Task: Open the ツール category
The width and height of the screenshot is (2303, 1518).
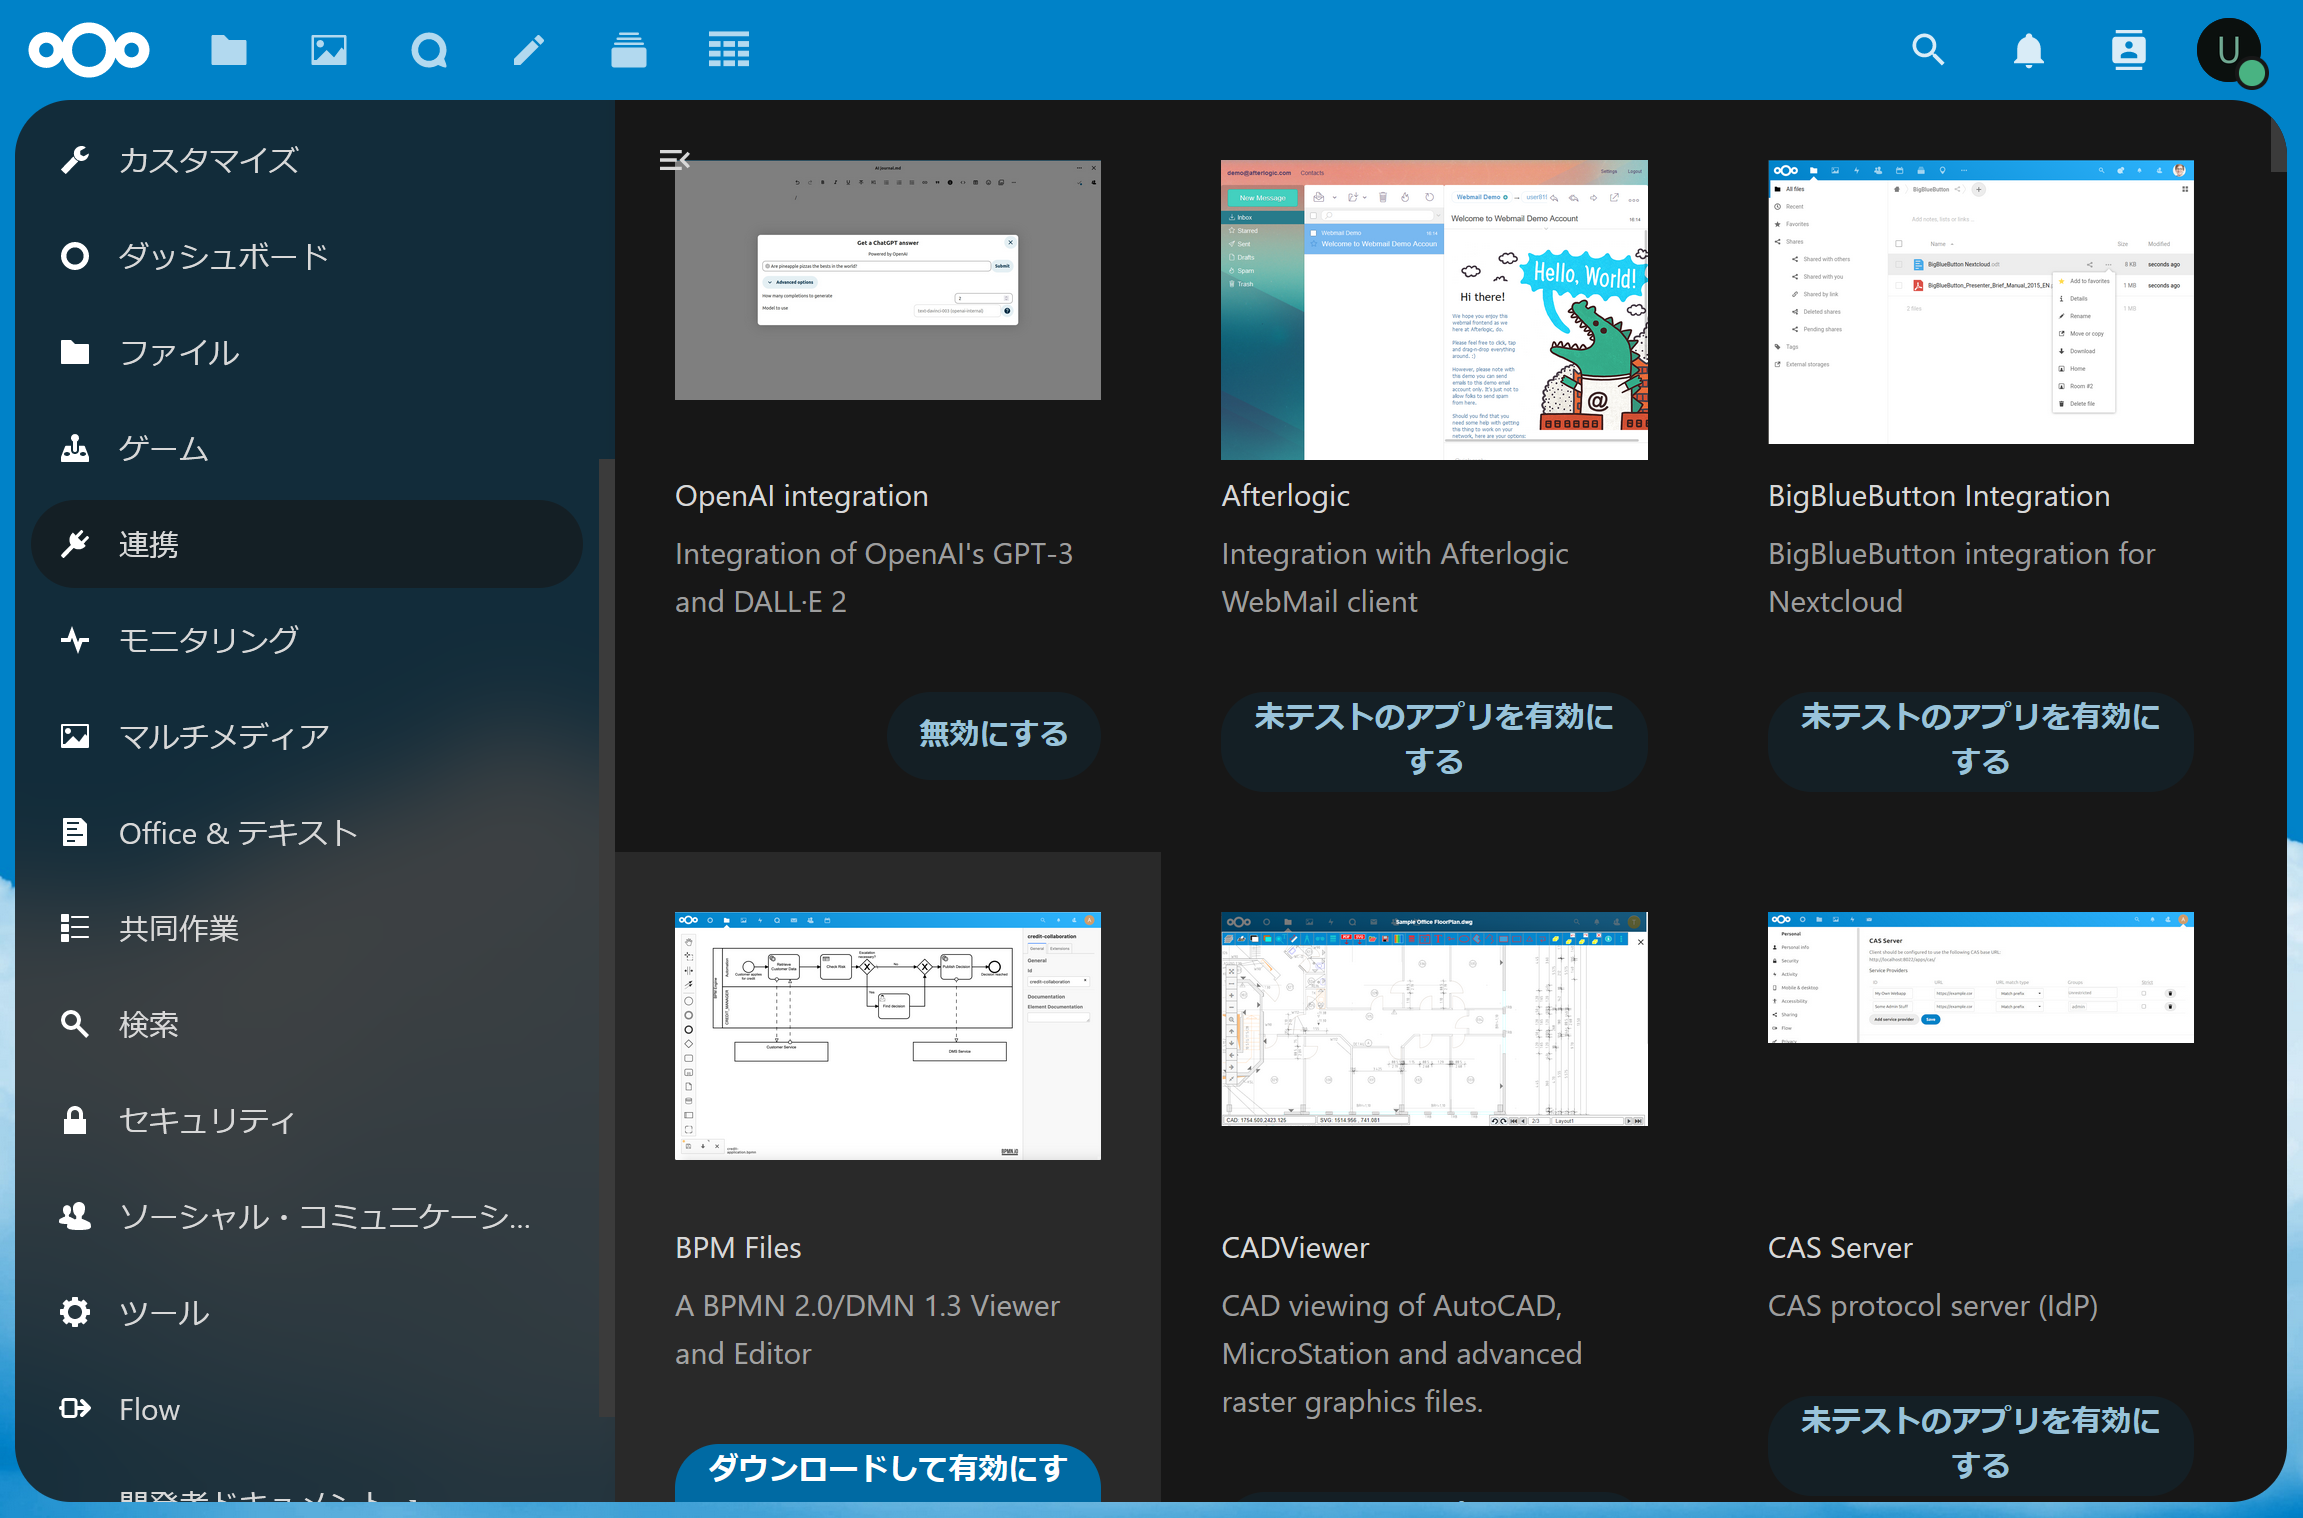Action: 307,1312
